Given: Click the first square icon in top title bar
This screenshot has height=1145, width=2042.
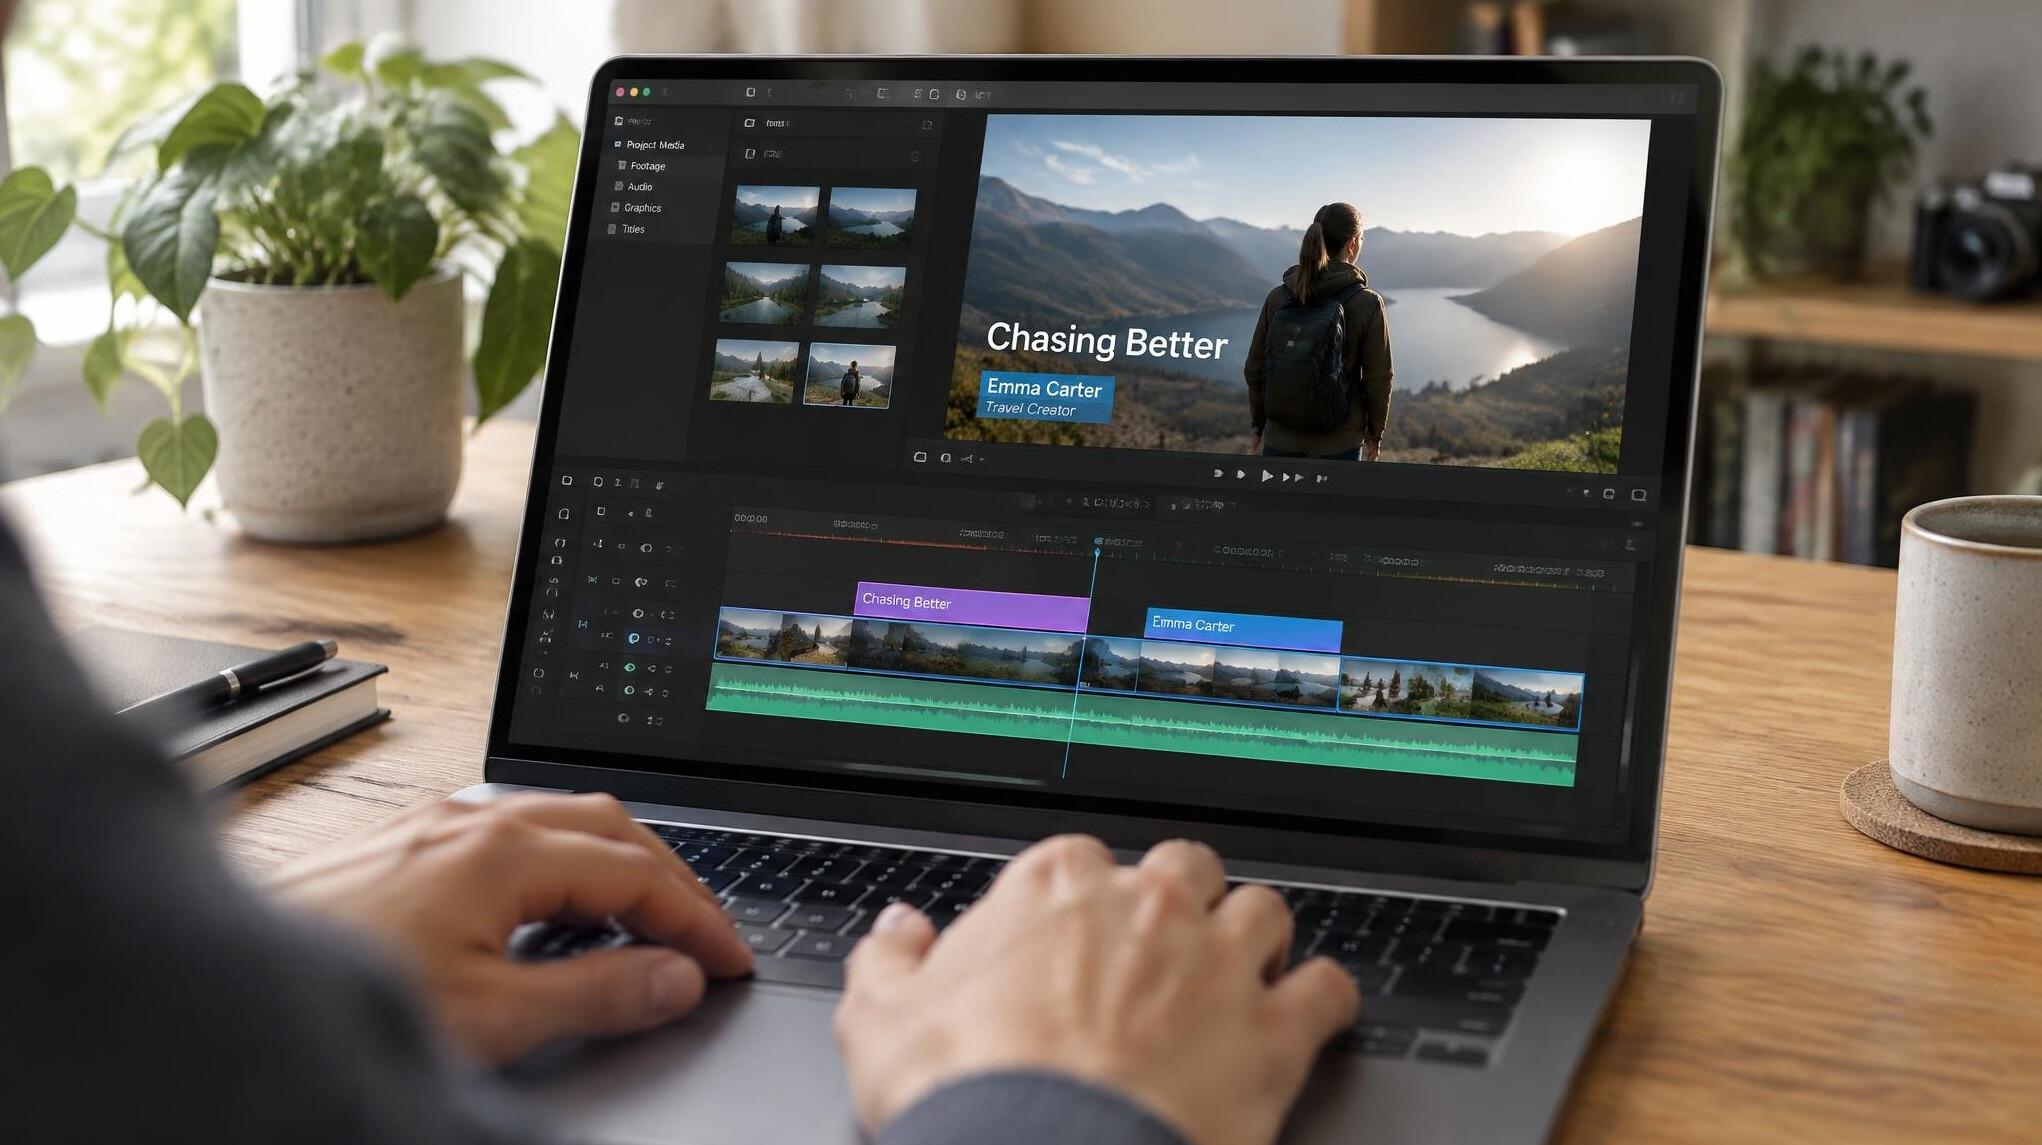Looking at the screenshot, I should [750, 92].
